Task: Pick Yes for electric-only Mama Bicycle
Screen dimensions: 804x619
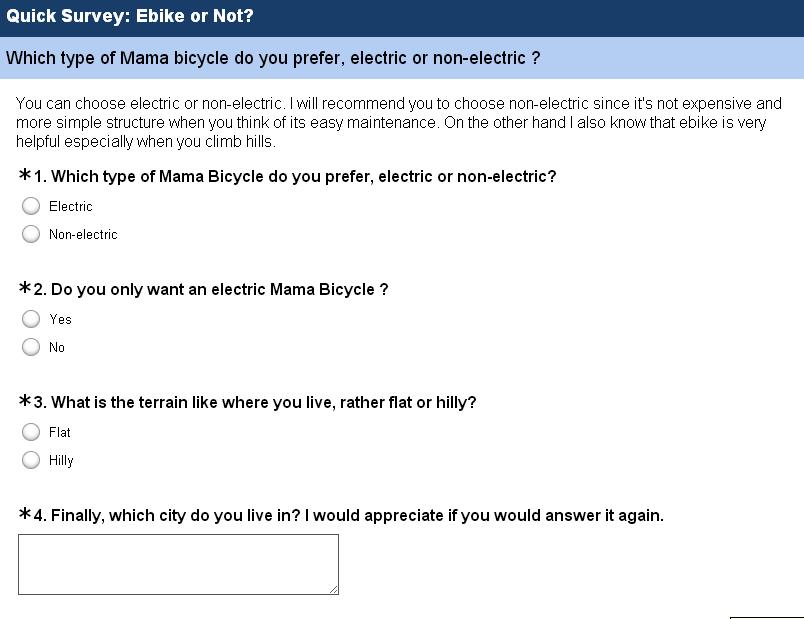Action: (x=31, y=319)
